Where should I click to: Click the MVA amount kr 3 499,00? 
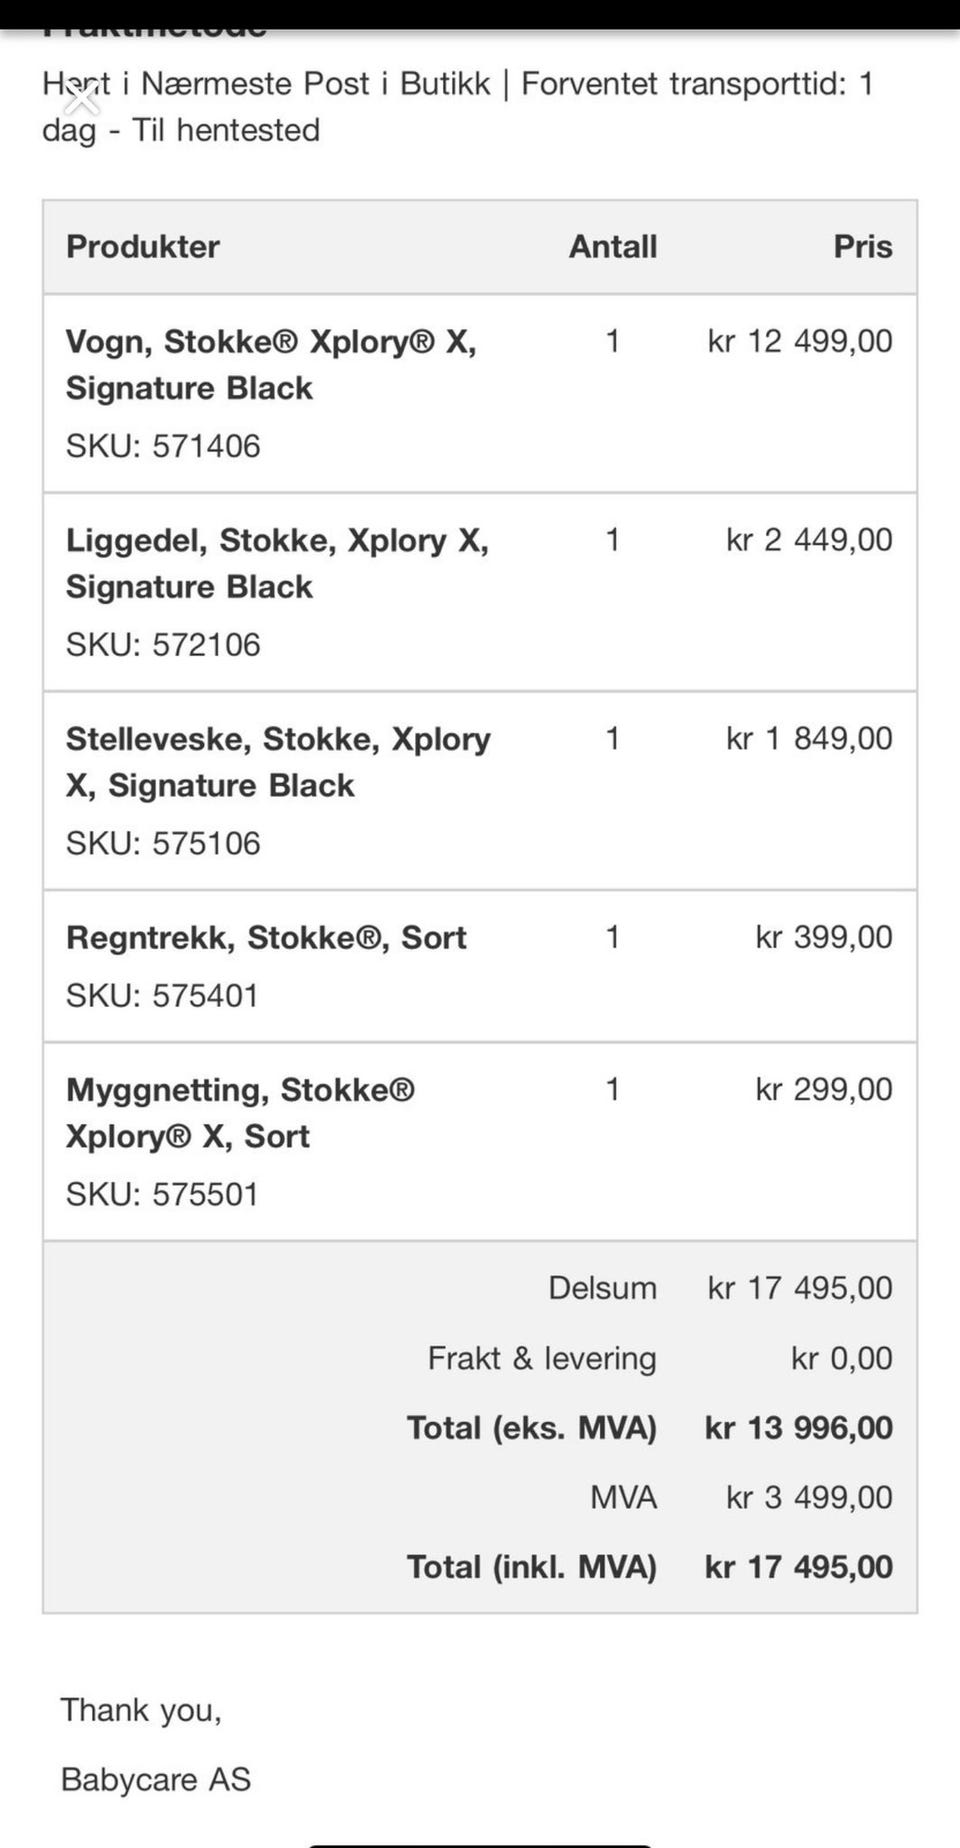pos(808,1497)
